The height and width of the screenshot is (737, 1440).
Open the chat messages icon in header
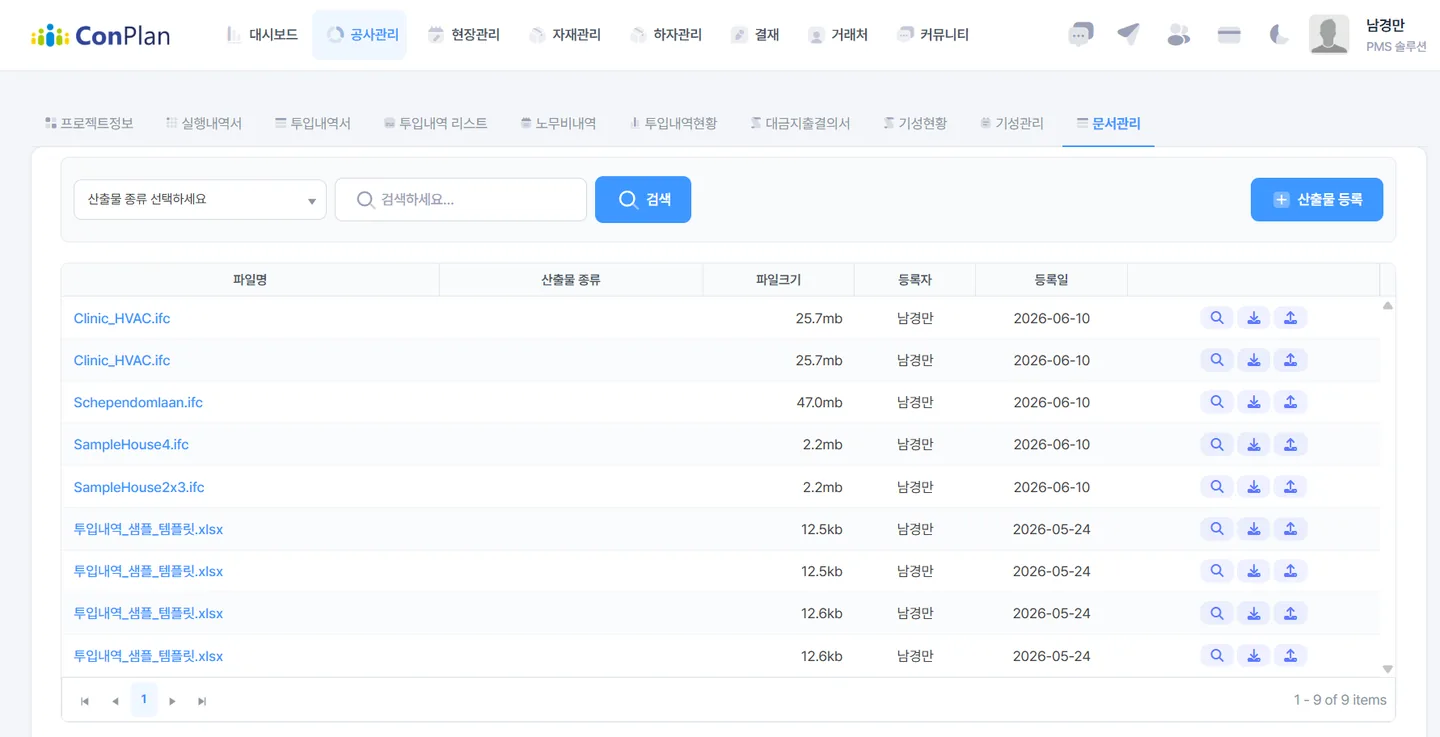1080,35
